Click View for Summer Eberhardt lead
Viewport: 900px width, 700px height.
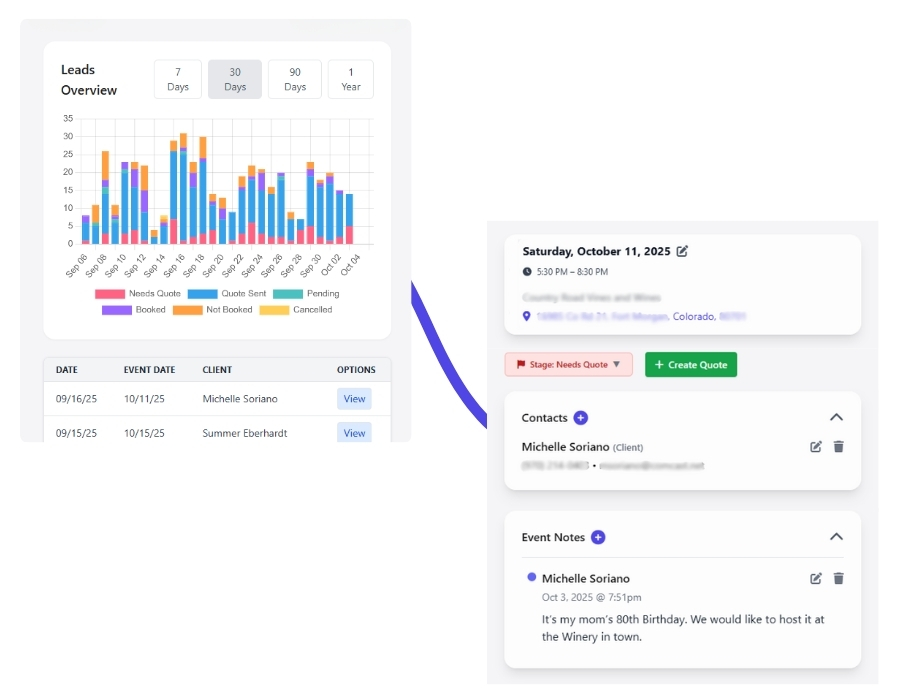354,433
